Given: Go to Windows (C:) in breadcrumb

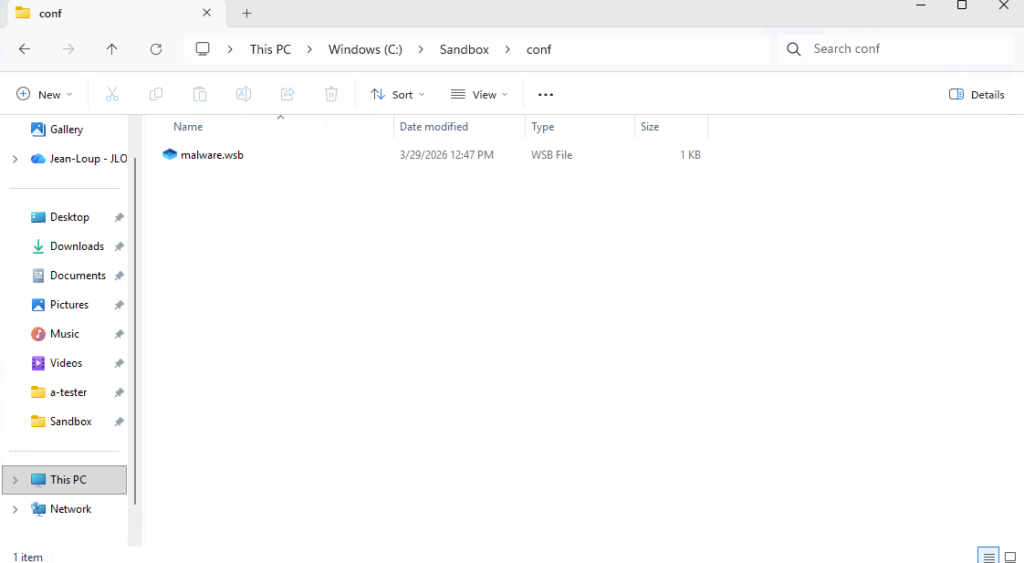Looking at the screenshot, I should (x=365, y=50).
